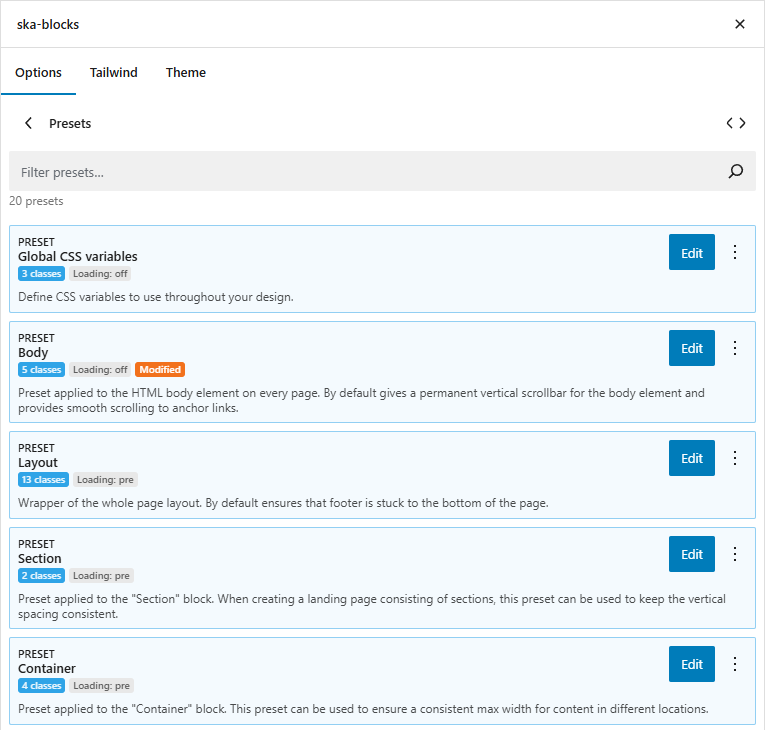Edit the Container preset
Viewport: 765px width, 730px height.
(692, 665)
